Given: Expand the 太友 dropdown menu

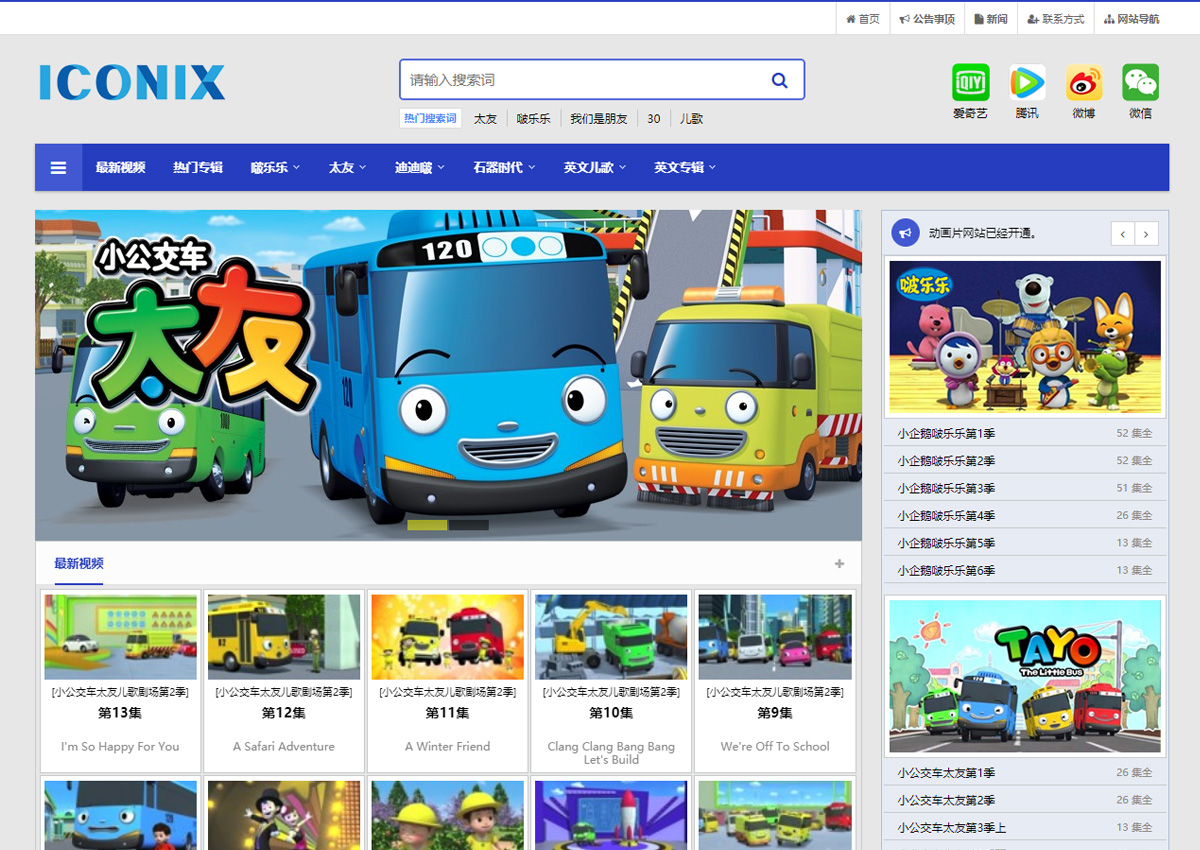Looking at the screenshot, I should click(x=347, y=167).
